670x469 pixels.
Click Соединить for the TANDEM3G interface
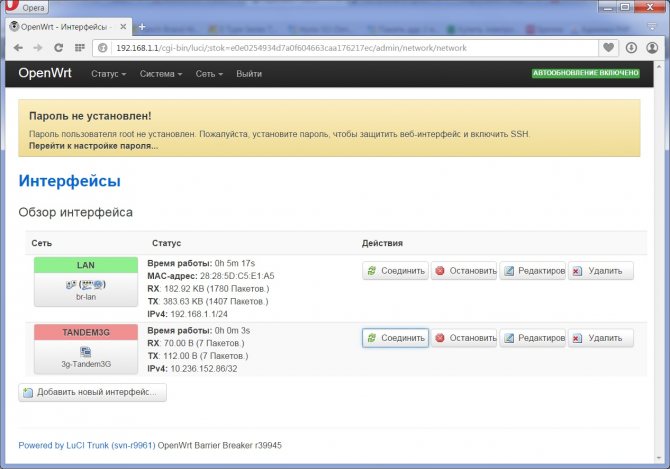click(395, 338)
